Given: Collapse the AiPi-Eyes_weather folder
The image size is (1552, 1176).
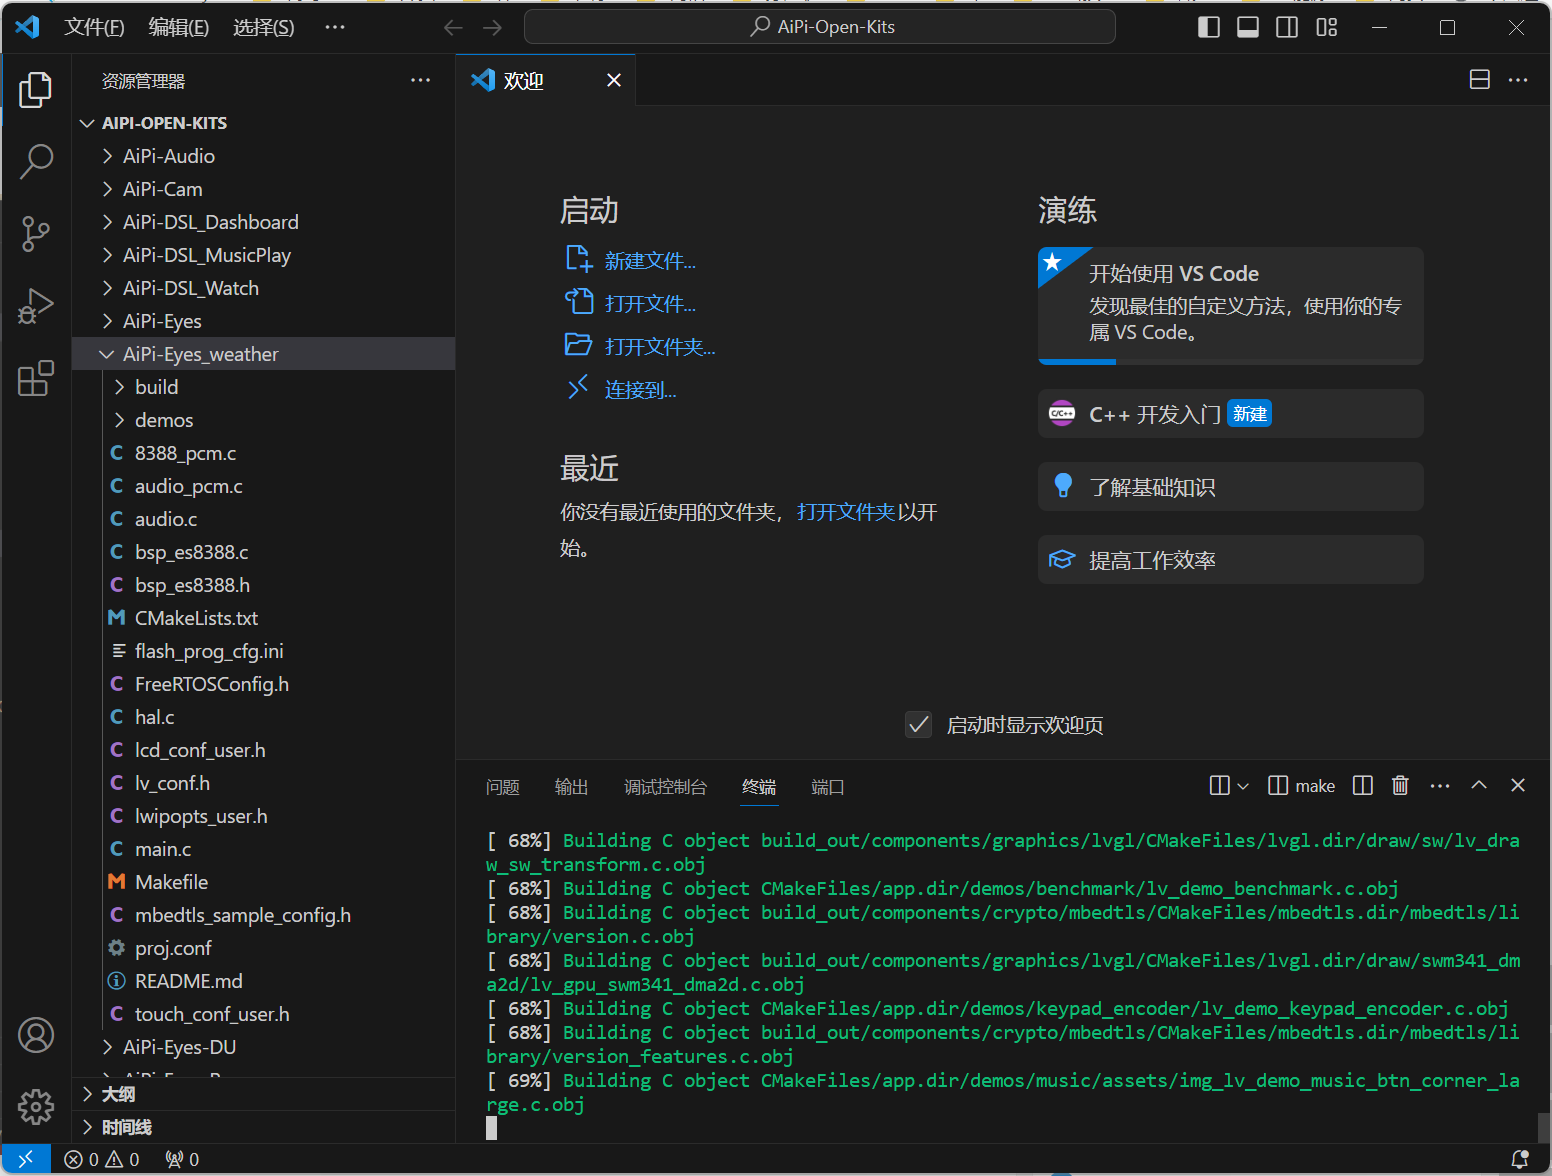Looking at the screenshot, I should [264, 354].
